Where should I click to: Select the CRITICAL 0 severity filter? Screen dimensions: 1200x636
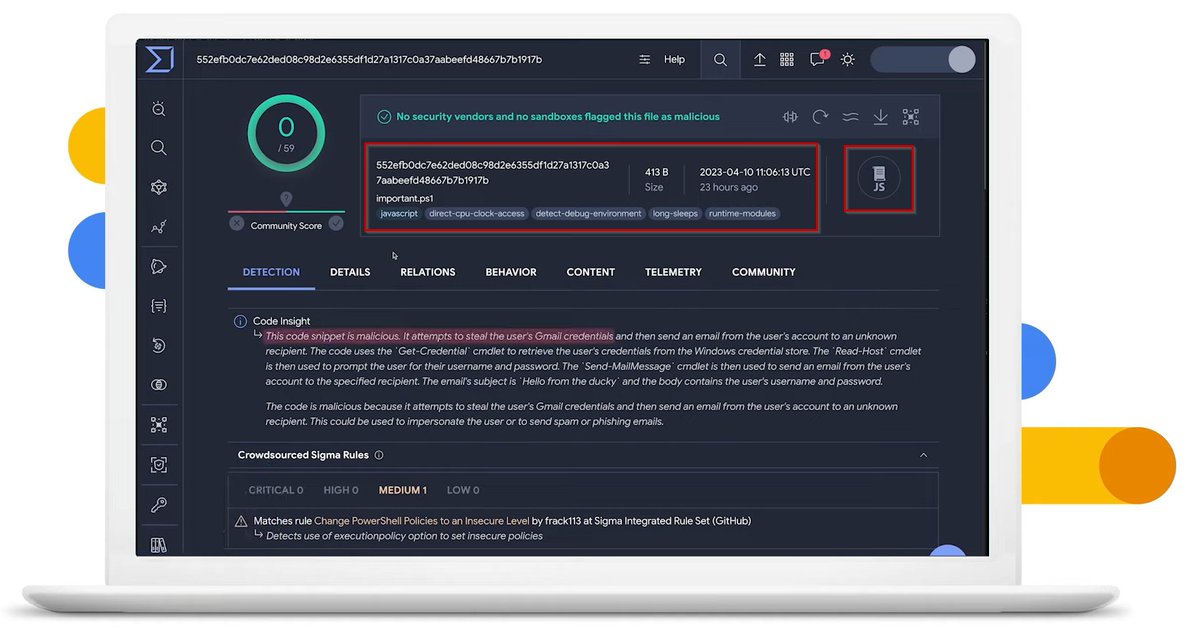point(276,491)
